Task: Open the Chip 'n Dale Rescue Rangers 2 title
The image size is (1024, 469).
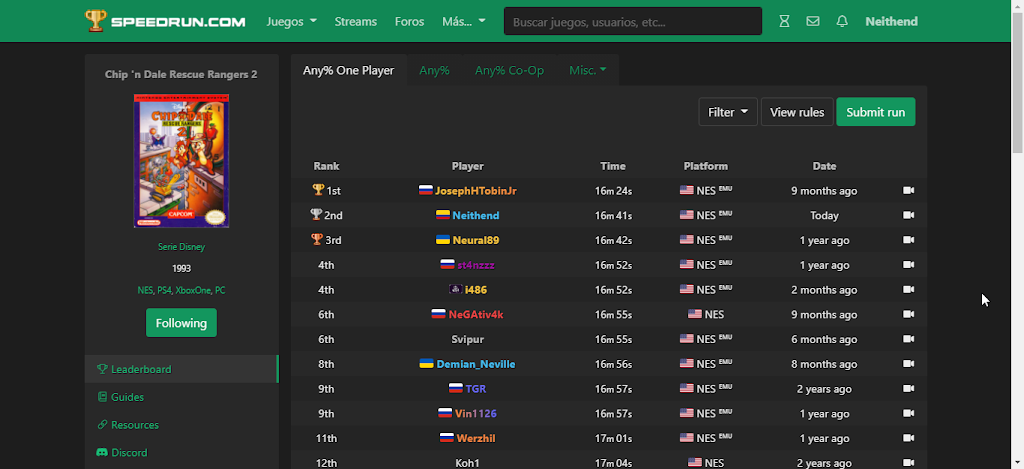Action: 182,74
